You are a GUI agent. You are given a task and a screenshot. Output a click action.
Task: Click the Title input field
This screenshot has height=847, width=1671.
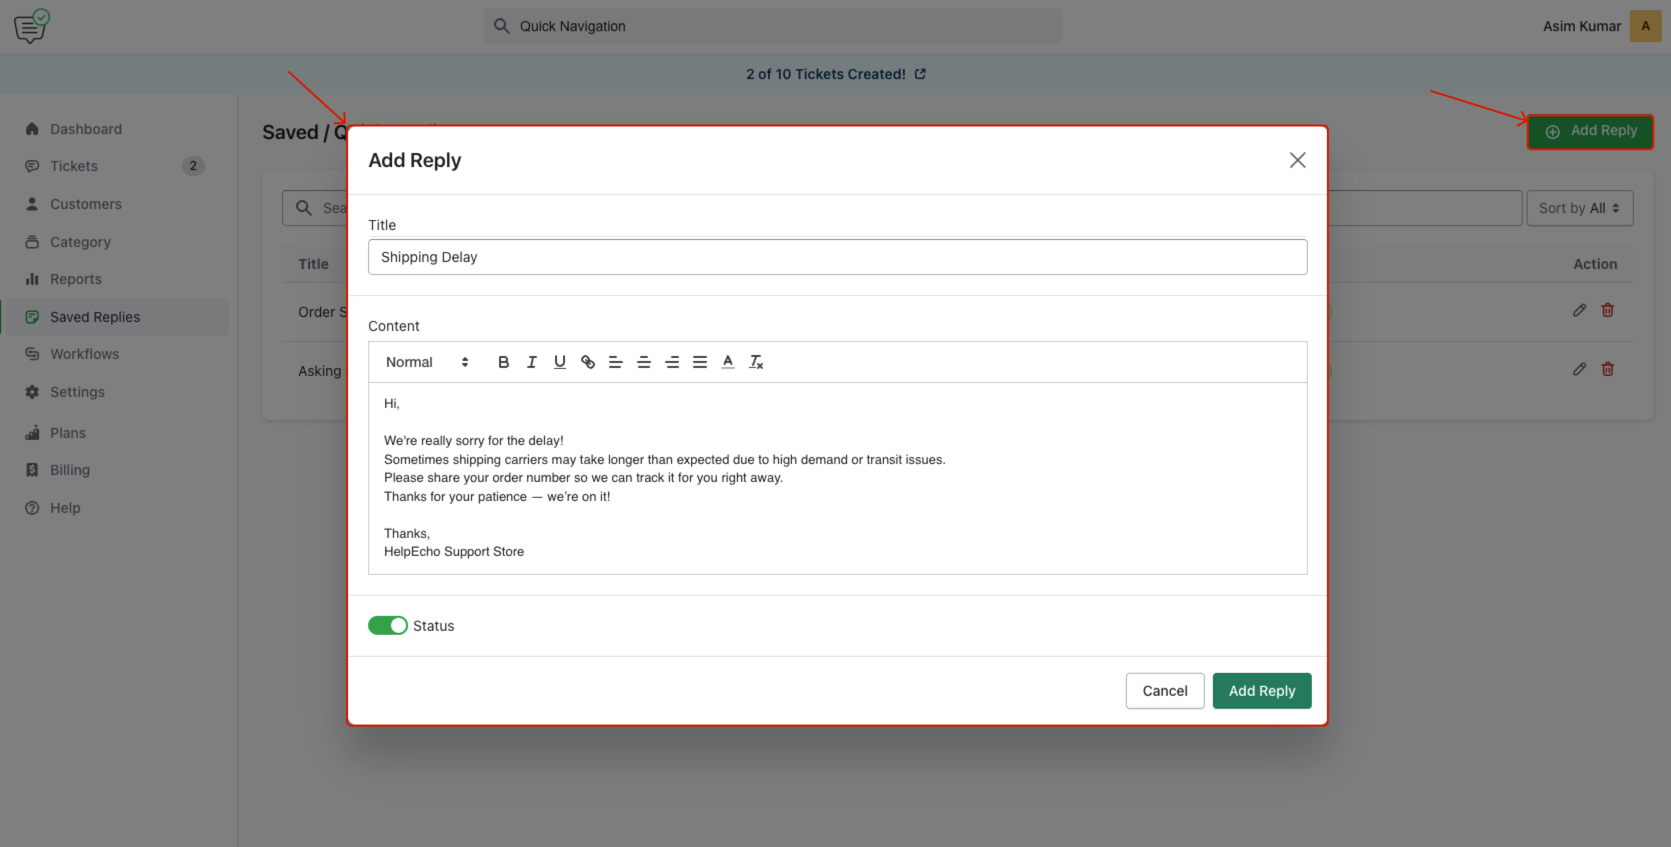click(x=837, y=257)
